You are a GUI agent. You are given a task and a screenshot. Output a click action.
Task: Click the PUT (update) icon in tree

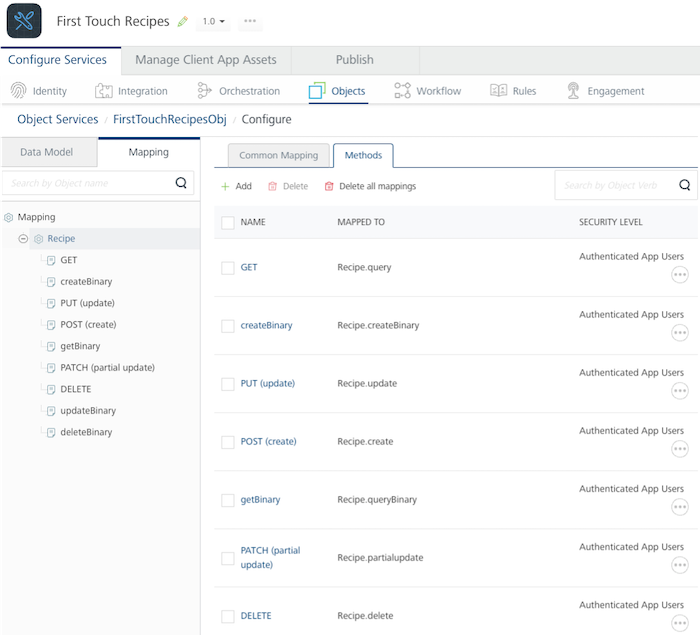pyautogui.click(x=51, y=303)
